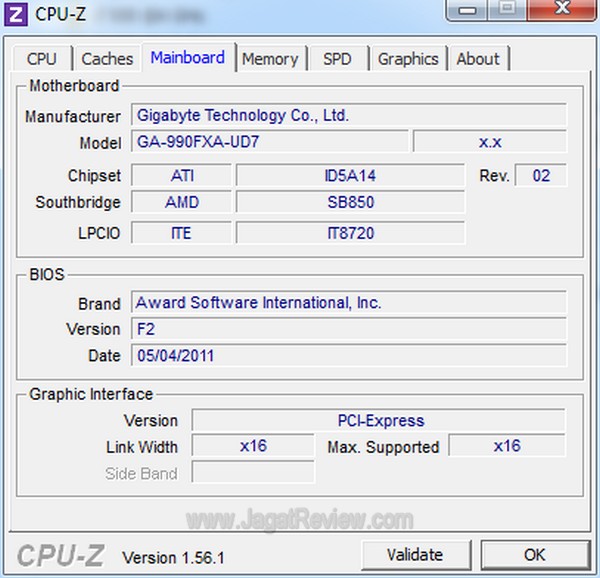Click the BIOS brand Award Software International, Inc.

(x=349, y=303)
